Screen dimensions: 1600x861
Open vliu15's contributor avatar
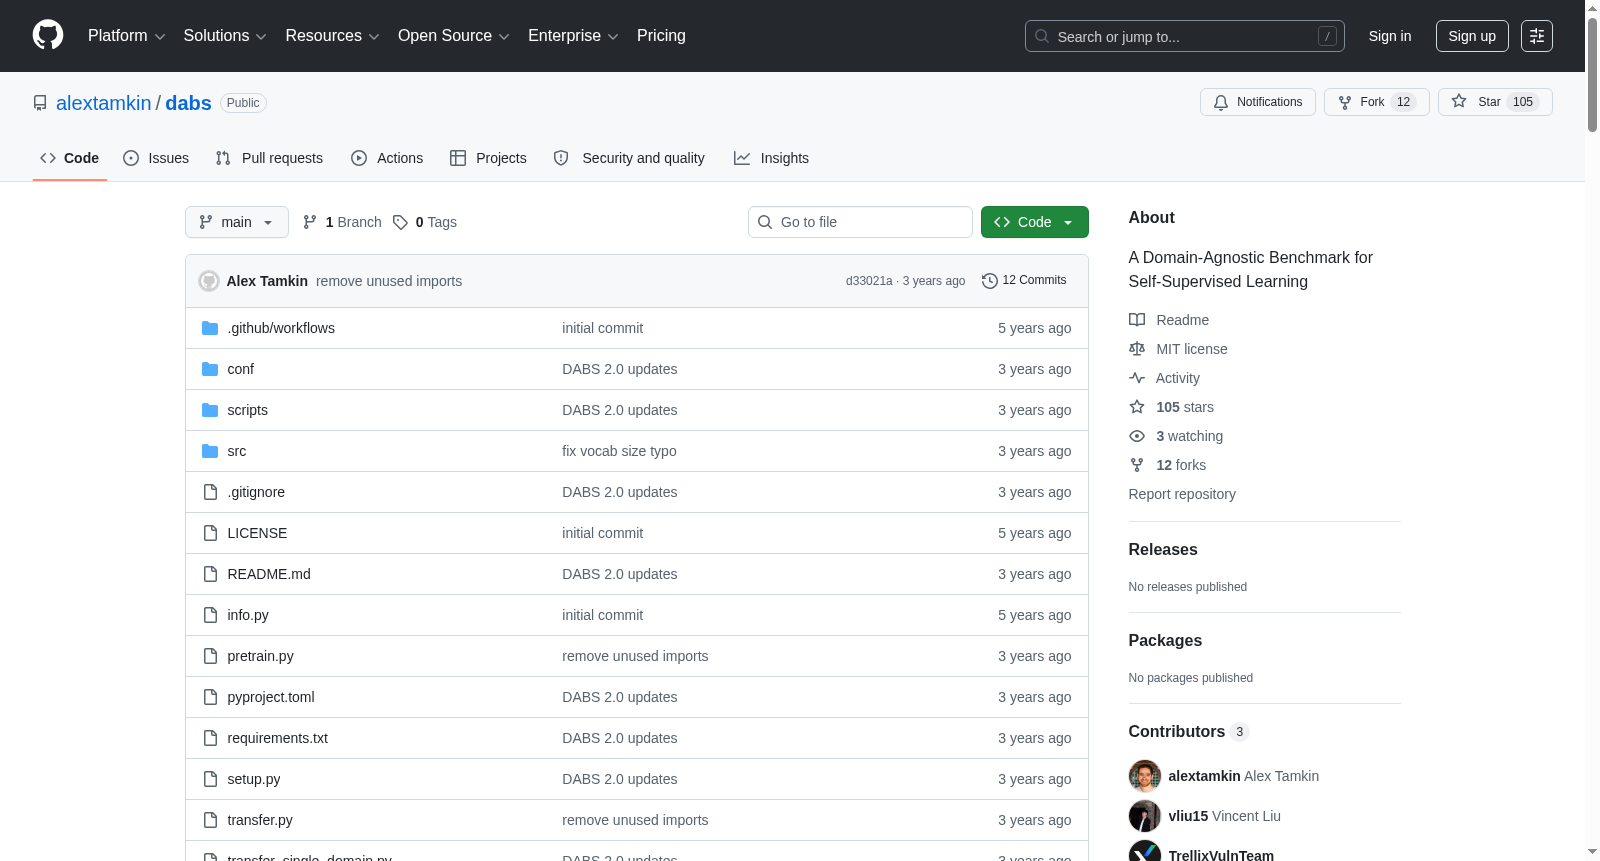point(1145,816)
